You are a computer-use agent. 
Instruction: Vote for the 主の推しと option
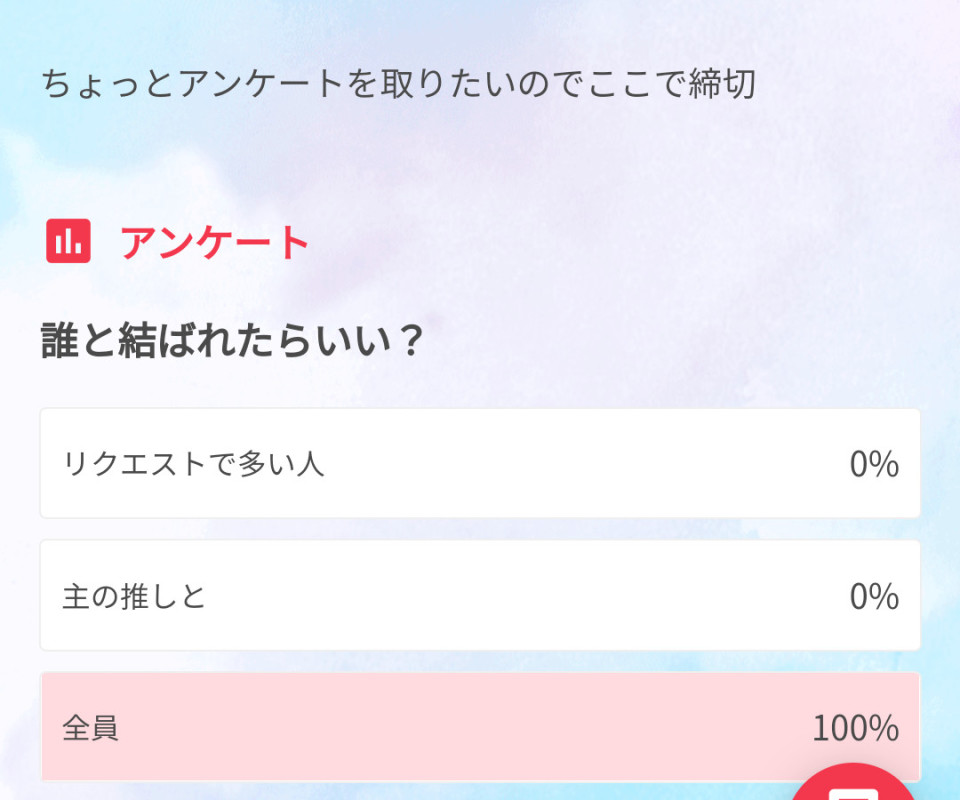(x=480, y=596)
